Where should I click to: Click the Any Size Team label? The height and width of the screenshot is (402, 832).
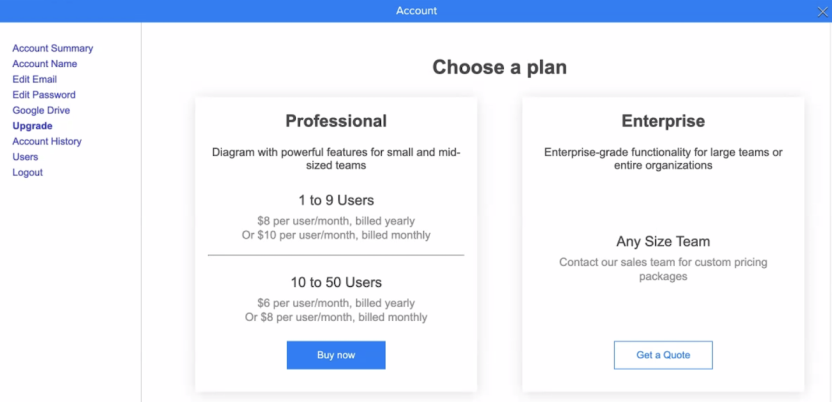663,241
